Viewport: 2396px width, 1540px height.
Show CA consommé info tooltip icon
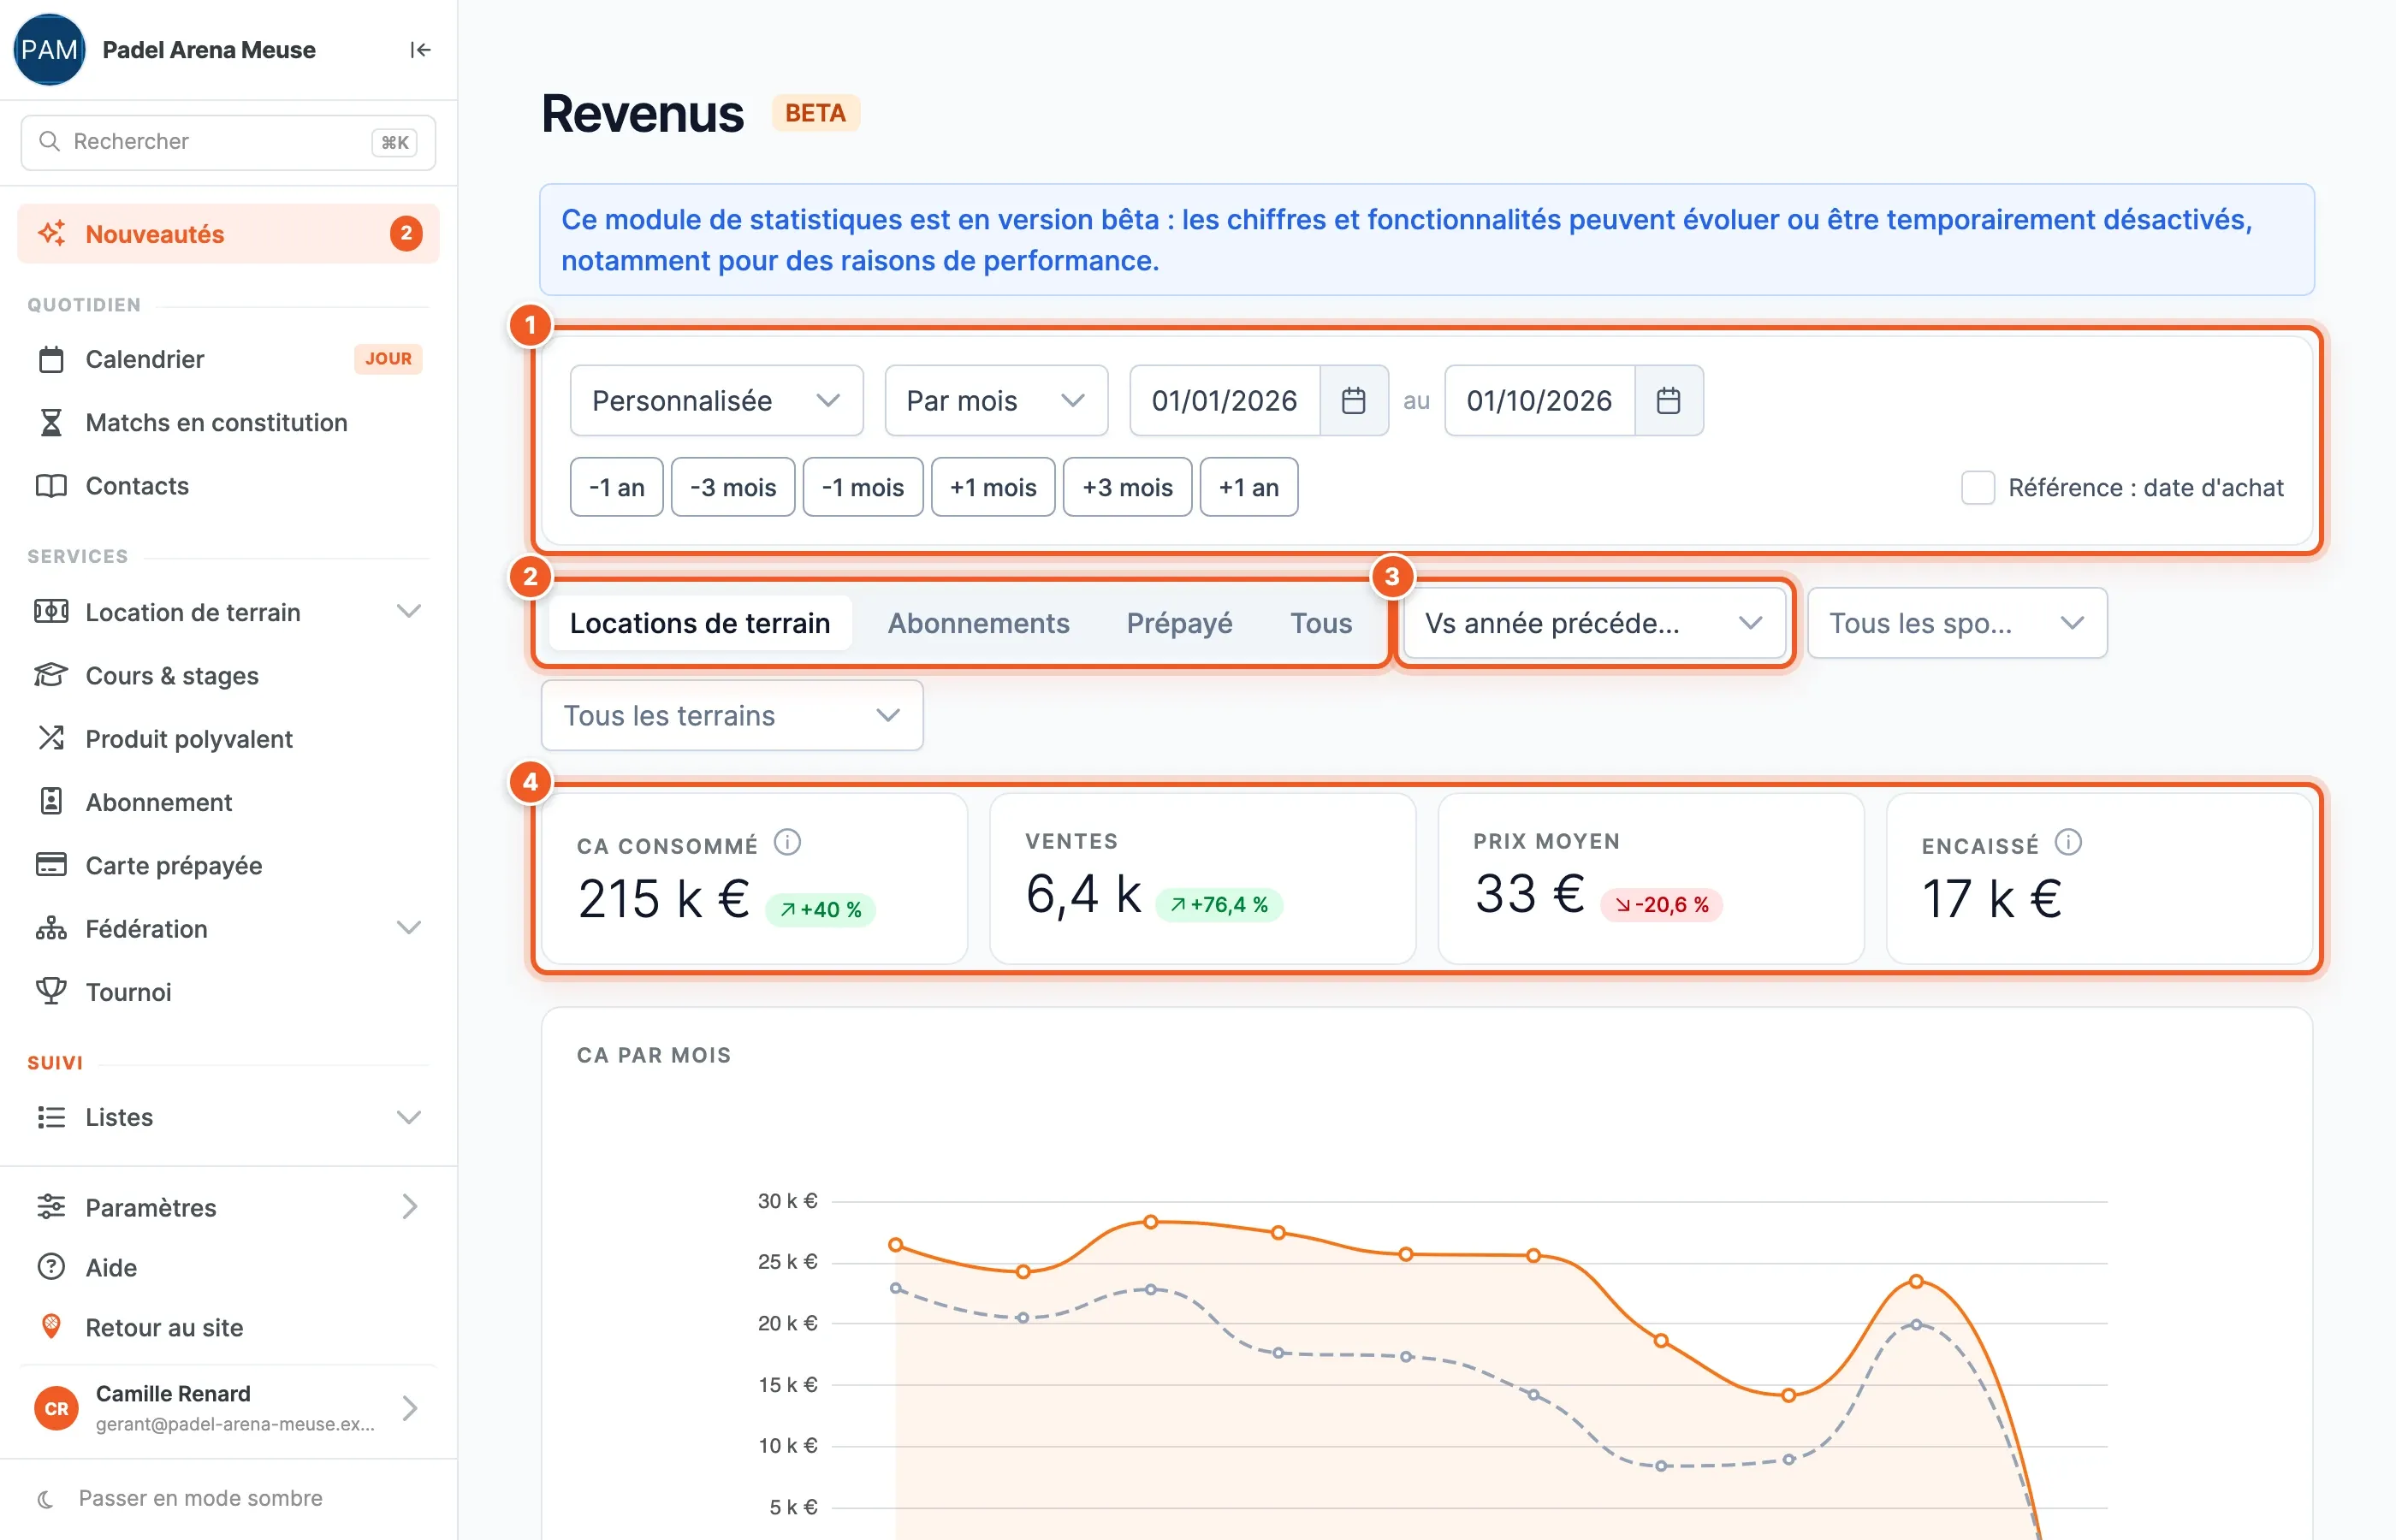tap(788, 842)
